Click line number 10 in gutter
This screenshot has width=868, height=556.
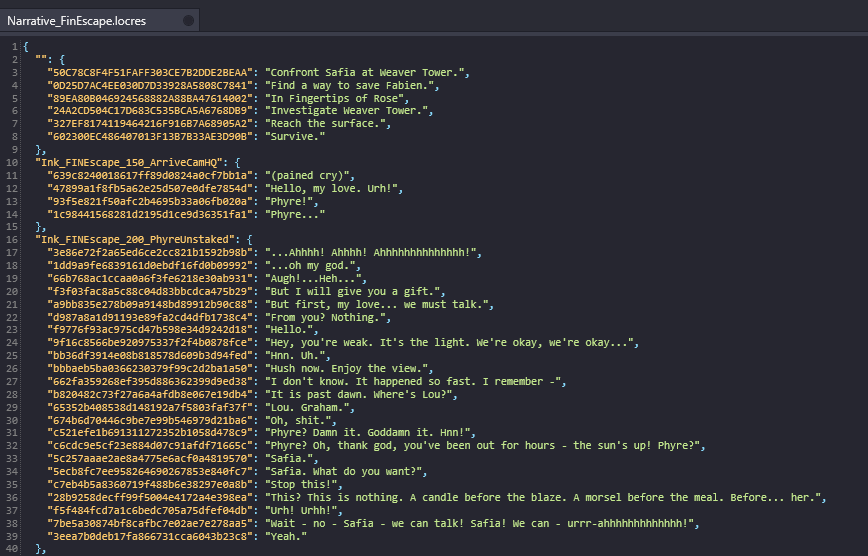[x=12, y=162]
